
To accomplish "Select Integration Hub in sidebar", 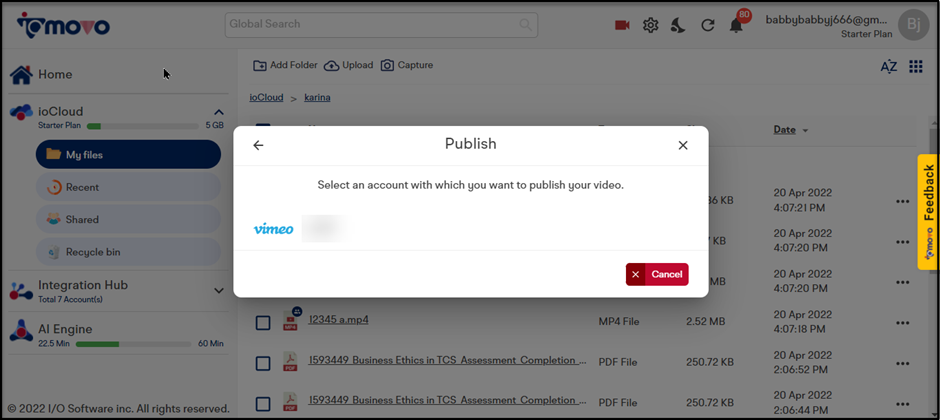I will tap(83, 285).
